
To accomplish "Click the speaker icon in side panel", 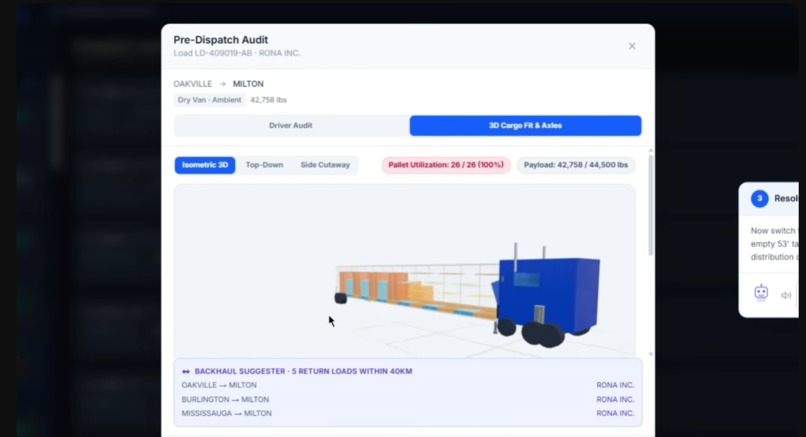I will coord(786,295).
